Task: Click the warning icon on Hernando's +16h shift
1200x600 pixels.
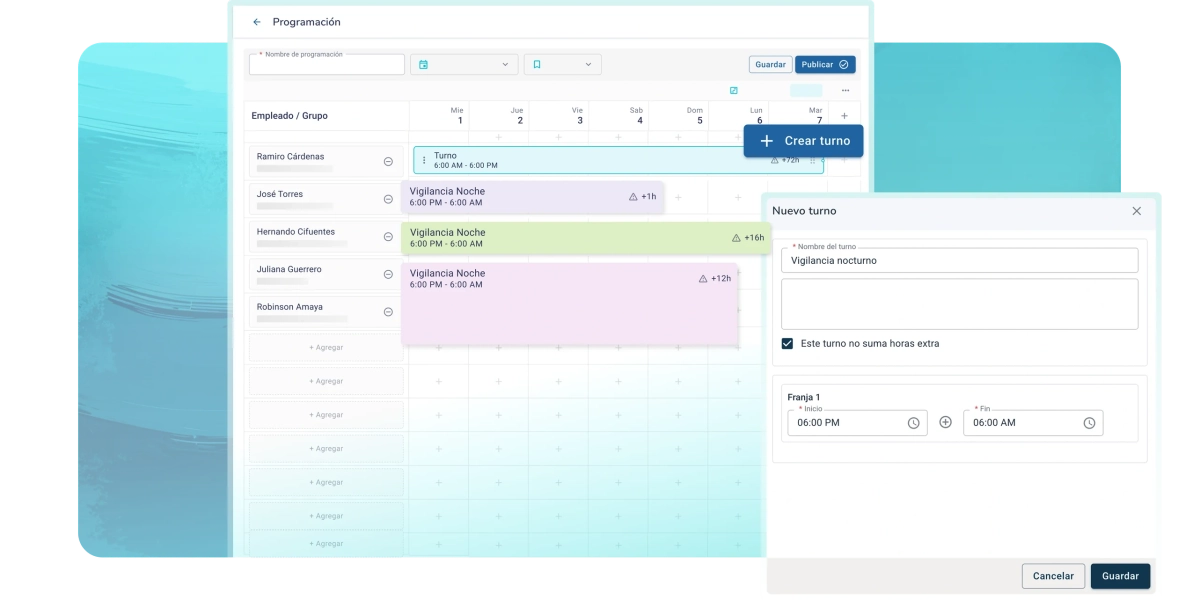Action: click(736, 238)
